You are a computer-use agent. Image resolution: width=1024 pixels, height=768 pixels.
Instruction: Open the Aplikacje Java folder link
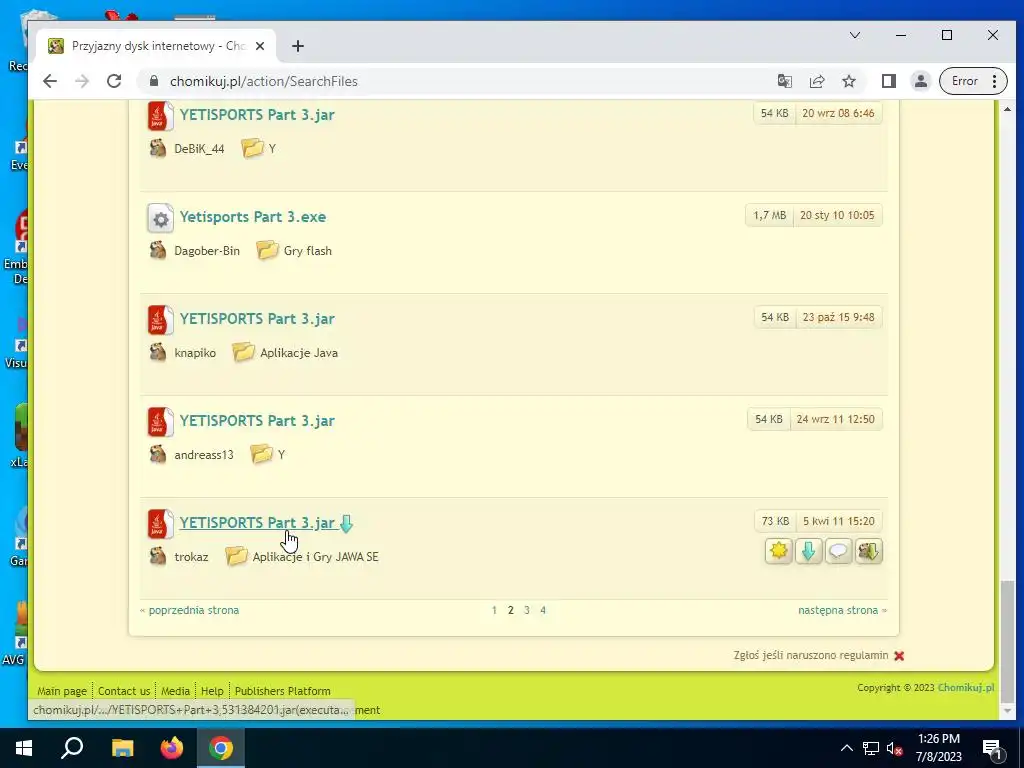click(x=299, y=353)
